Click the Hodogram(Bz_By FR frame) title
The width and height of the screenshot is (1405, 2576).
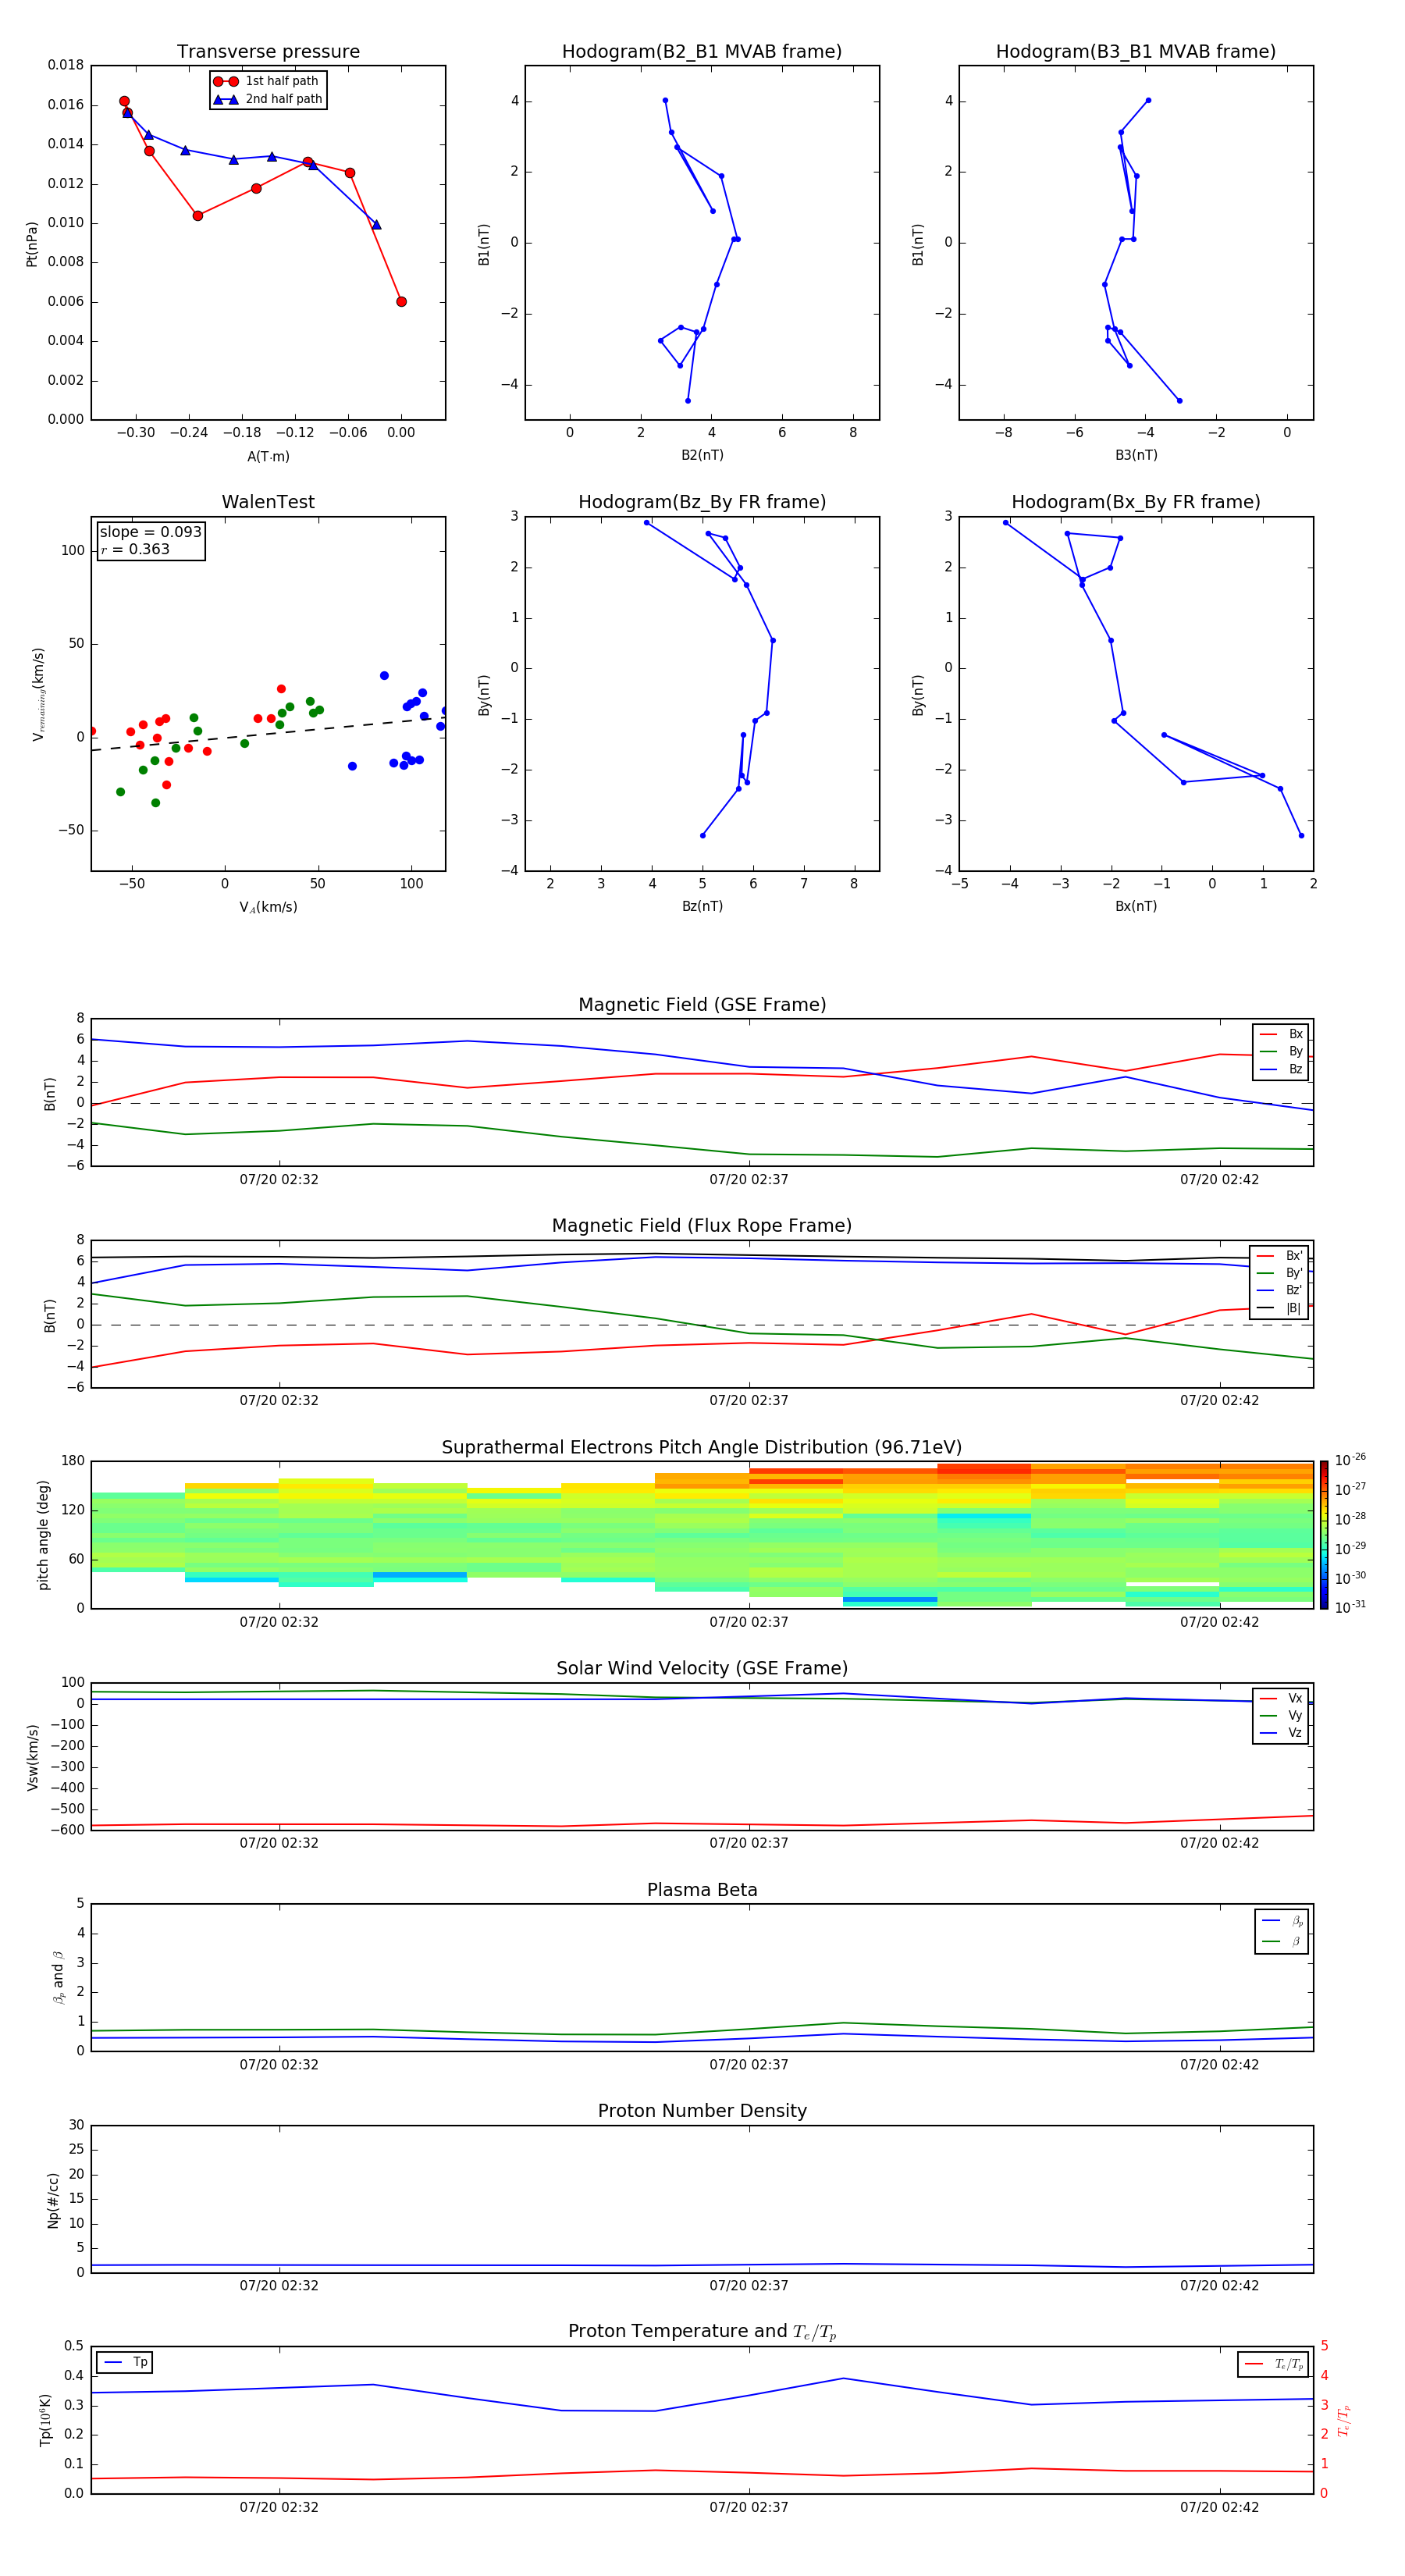(701, 502)
